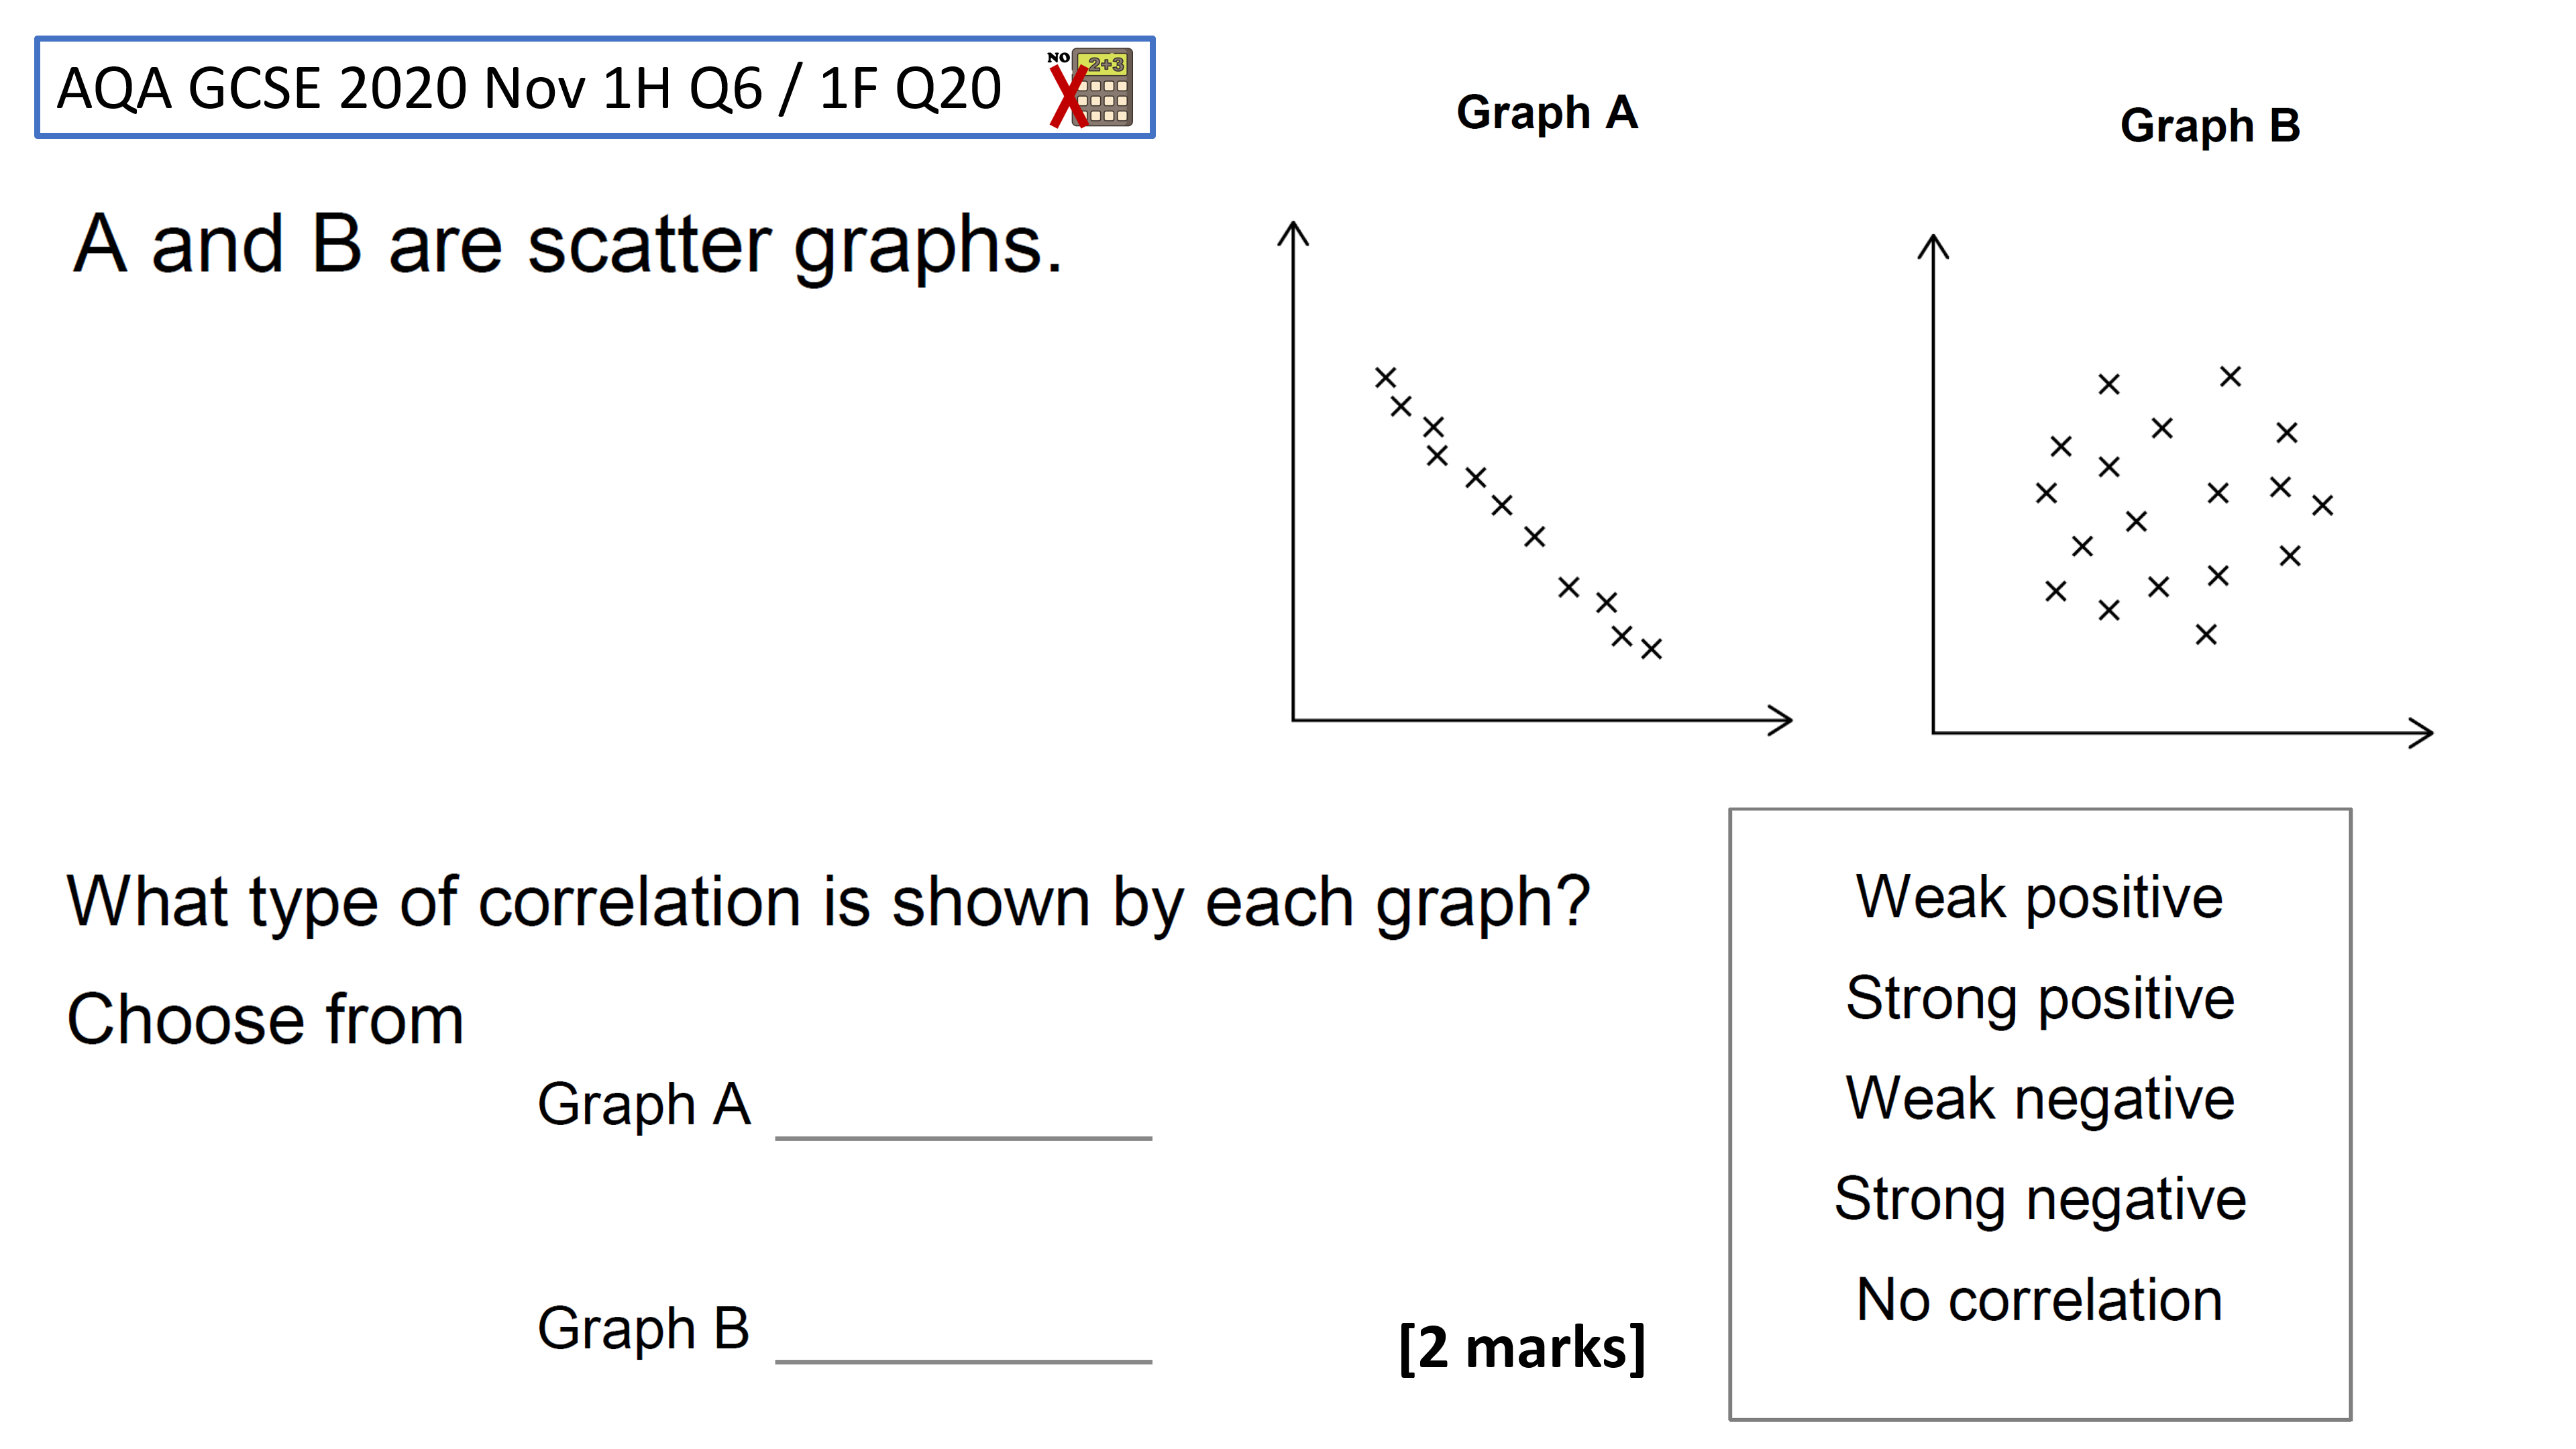
Task: Click Graph A's horizontal axis arrowhead
Action: click(x=1780, y=720)
